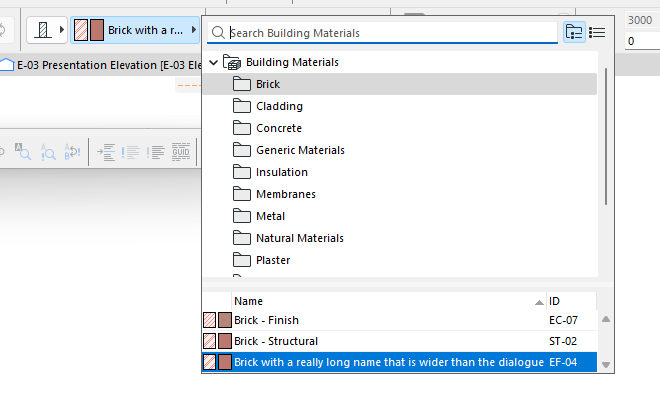Image resolution: width=660 pixels, height=394 pixels.
Task: Select the Brick folder
Action: (x=399, y=84)
